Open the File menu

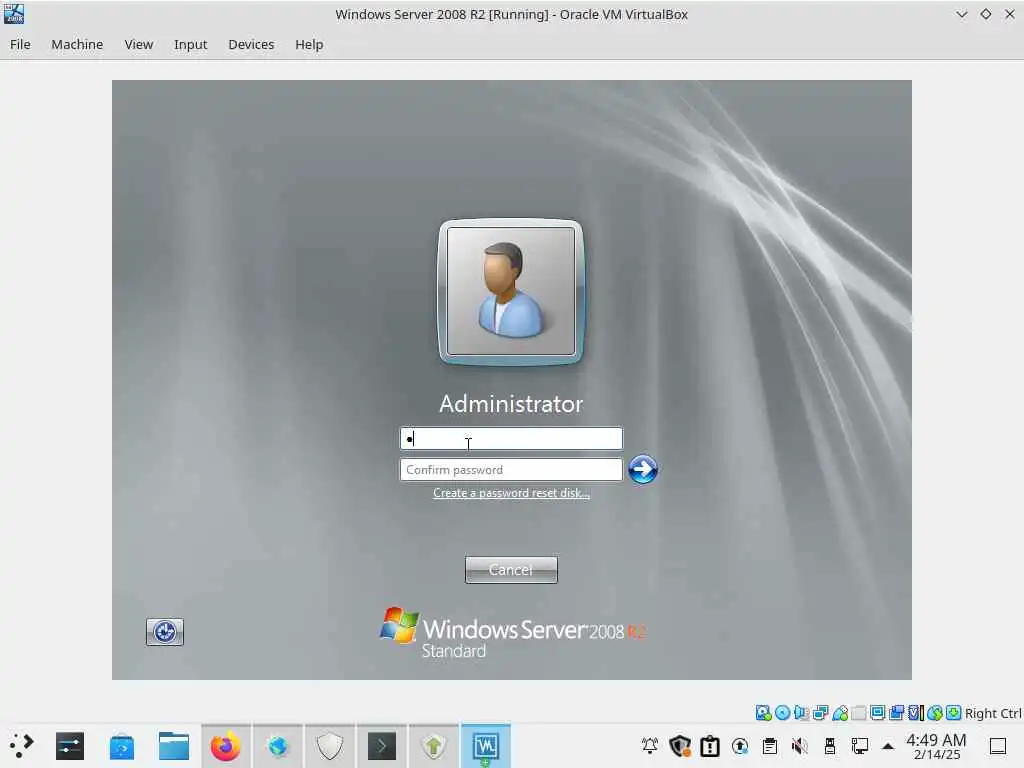point(20,44)
